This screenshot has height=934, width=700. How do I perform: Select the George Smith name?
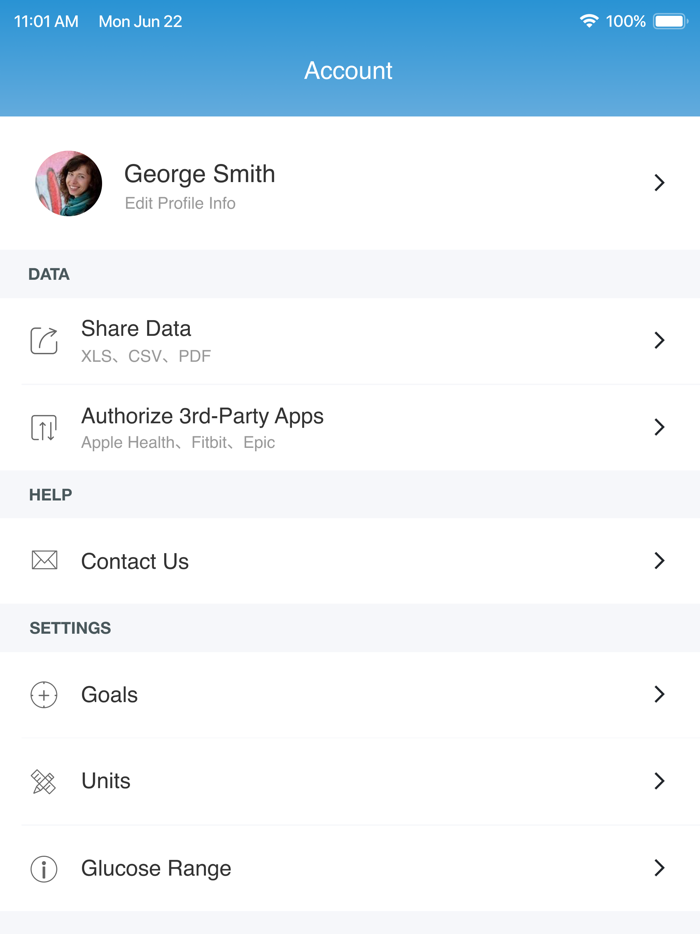tap(199, 174)
